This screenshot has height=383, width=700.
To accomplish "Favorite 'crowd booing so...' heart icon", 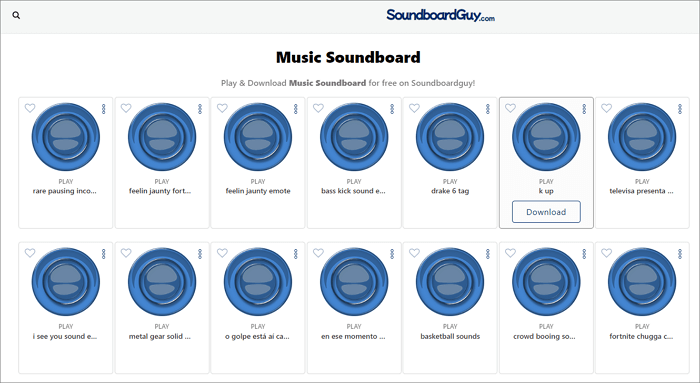I will 510,253.
